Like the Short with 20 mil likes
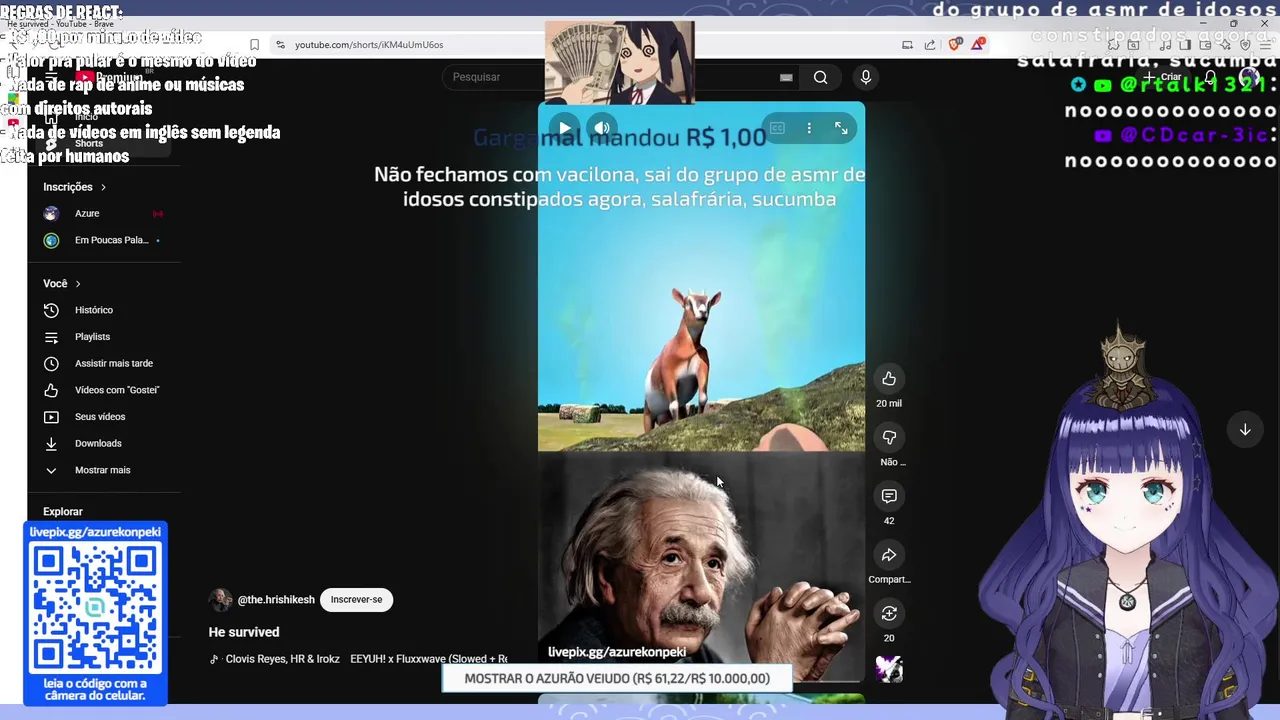This screenshot has height=720, width=1280. click(889, 378)
